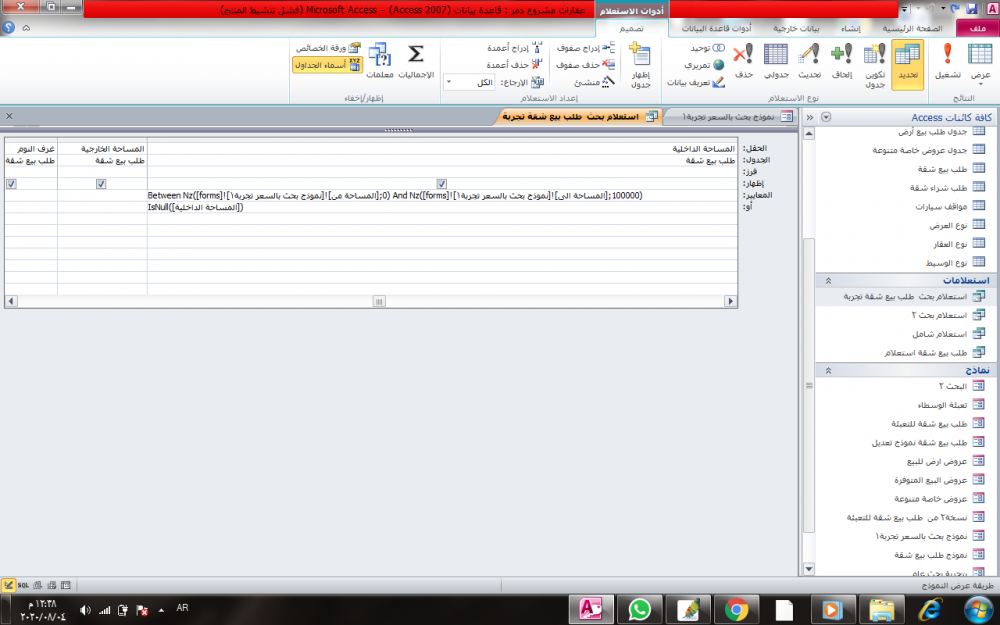Click the المساحة الخارجية field name cell

(102, 149)
